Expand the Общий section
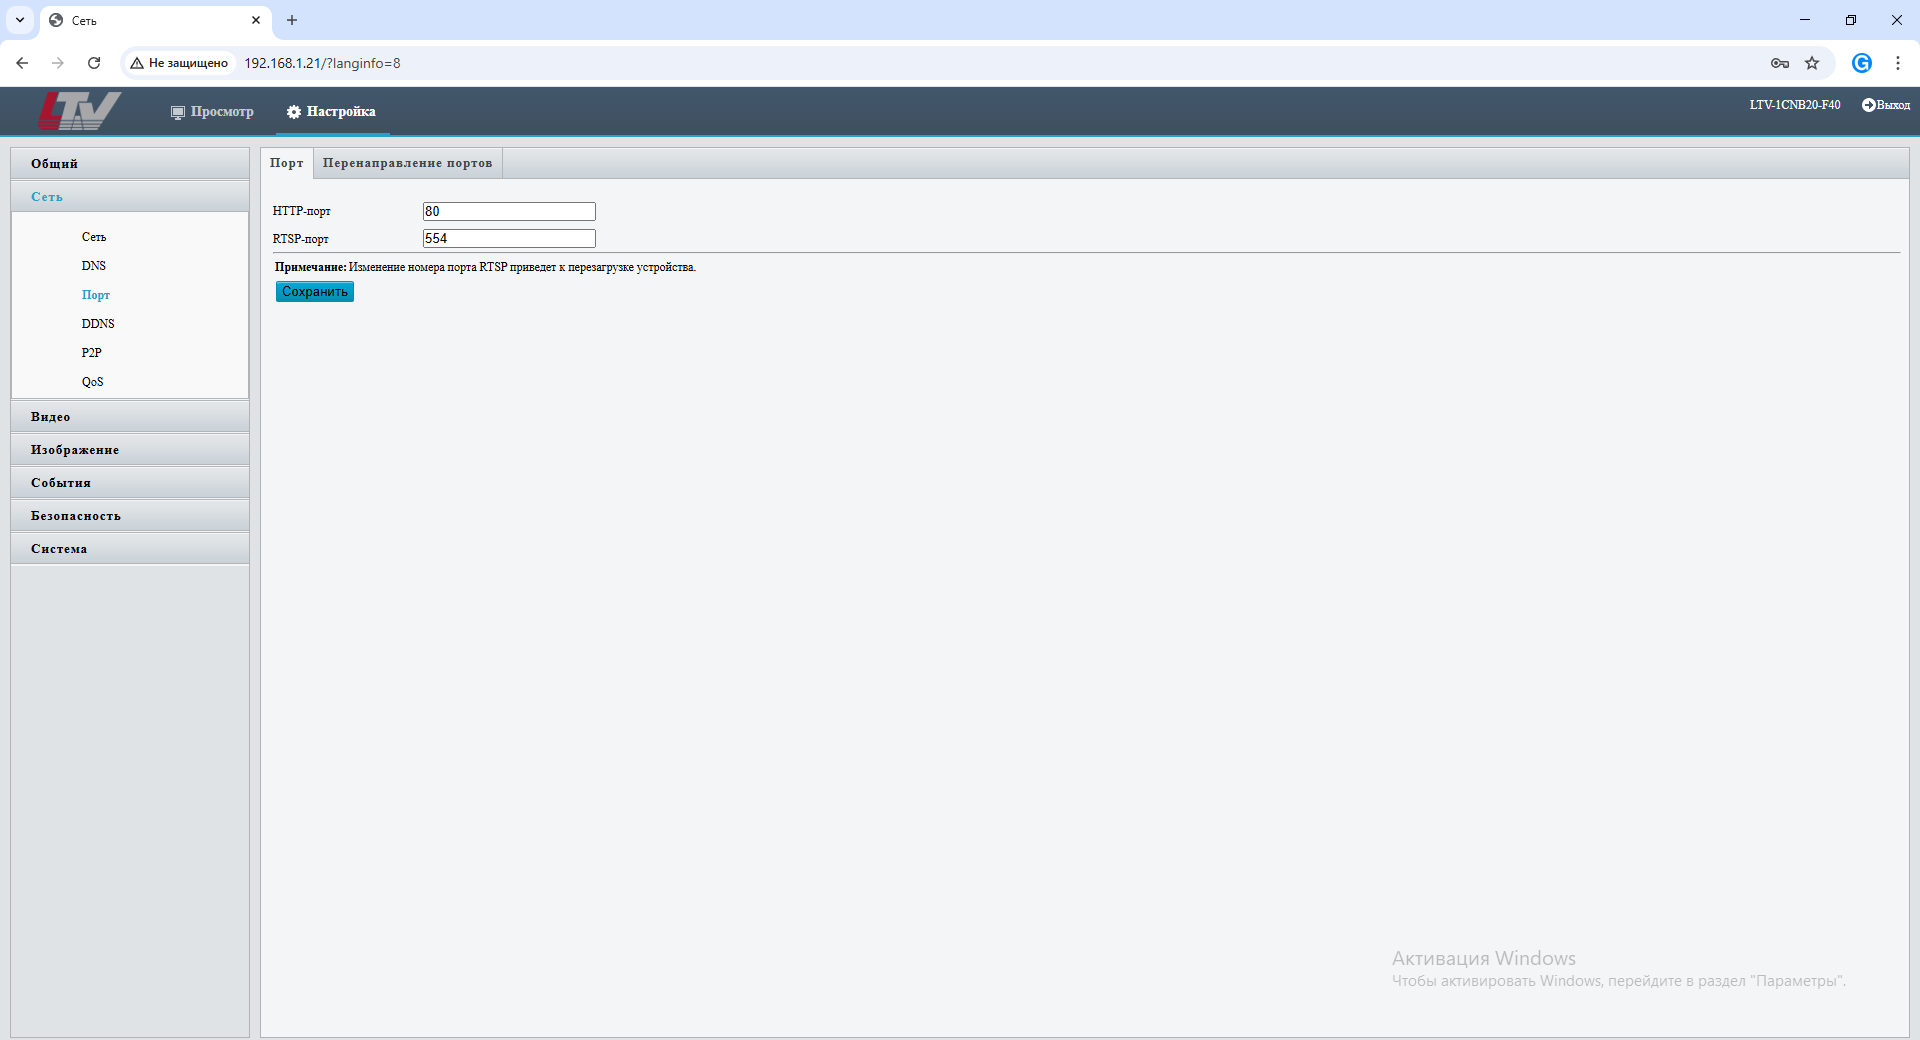The width and height of the screenshot is (1920, 1040). 130,164
